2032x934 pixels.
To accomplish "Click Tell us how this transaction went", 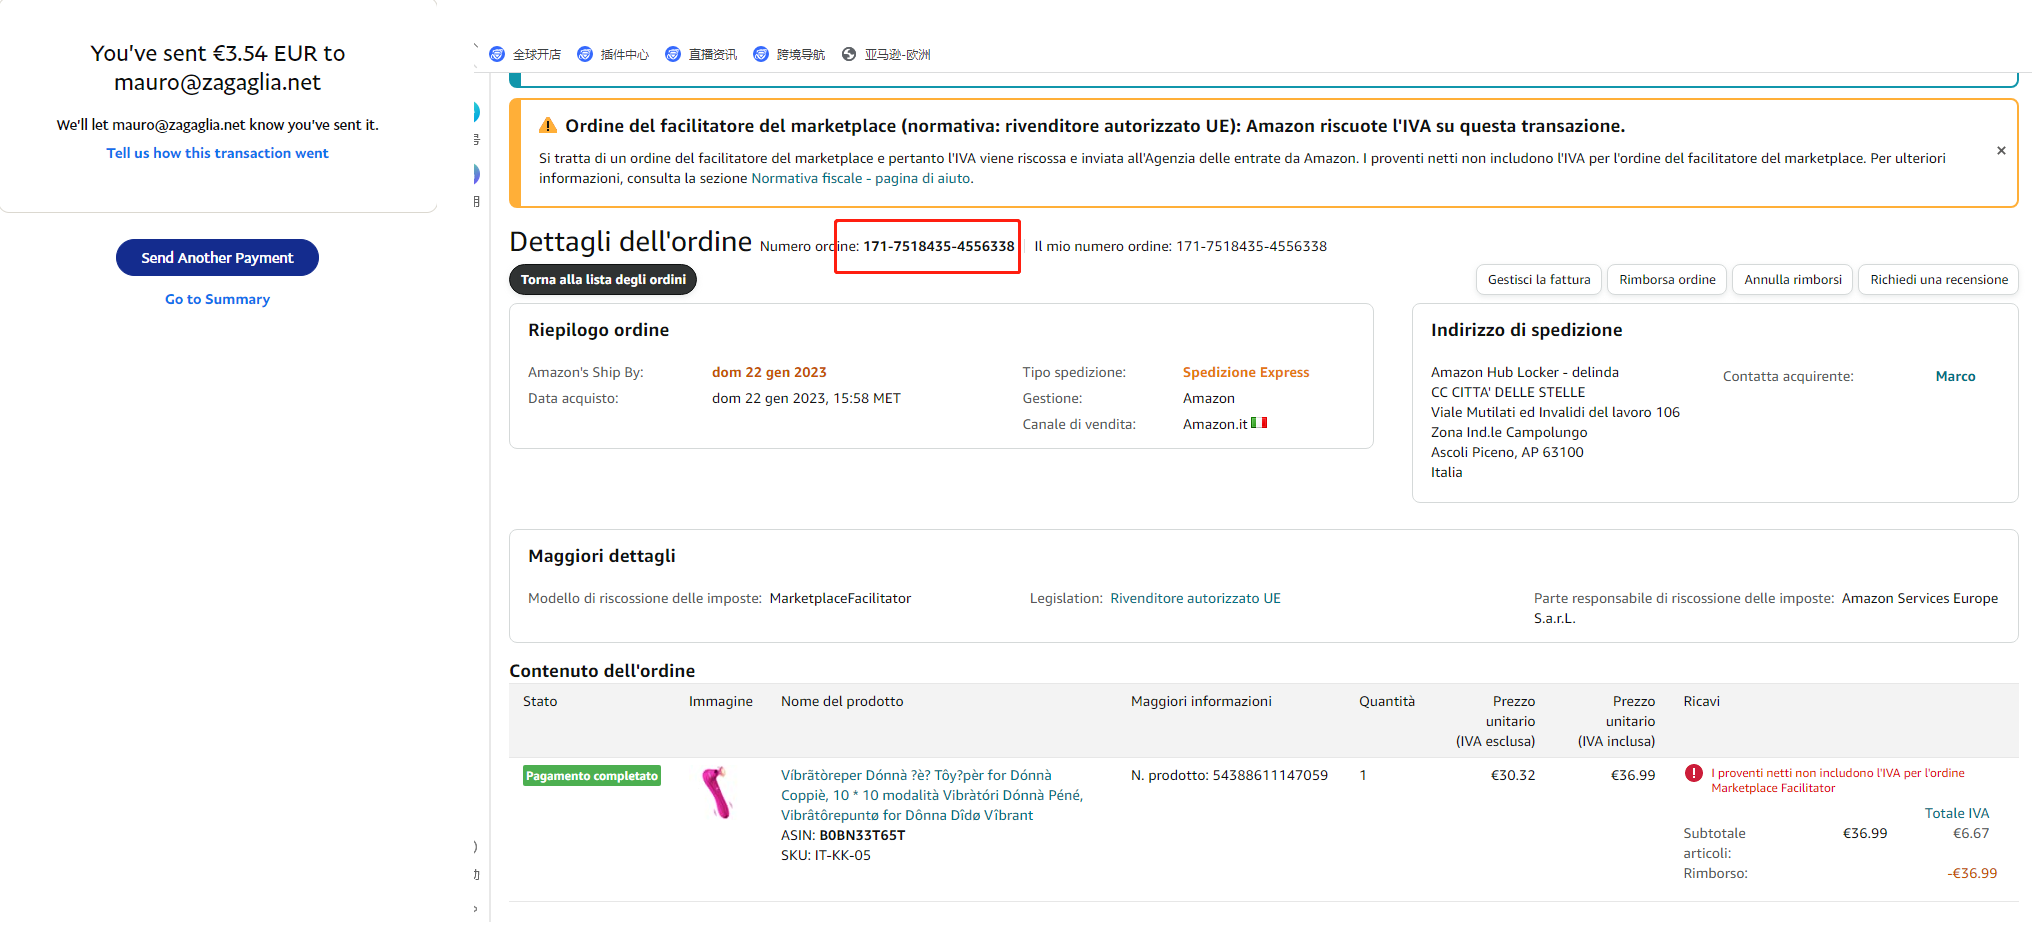I will pyautogui.click(x=217, y=153).
